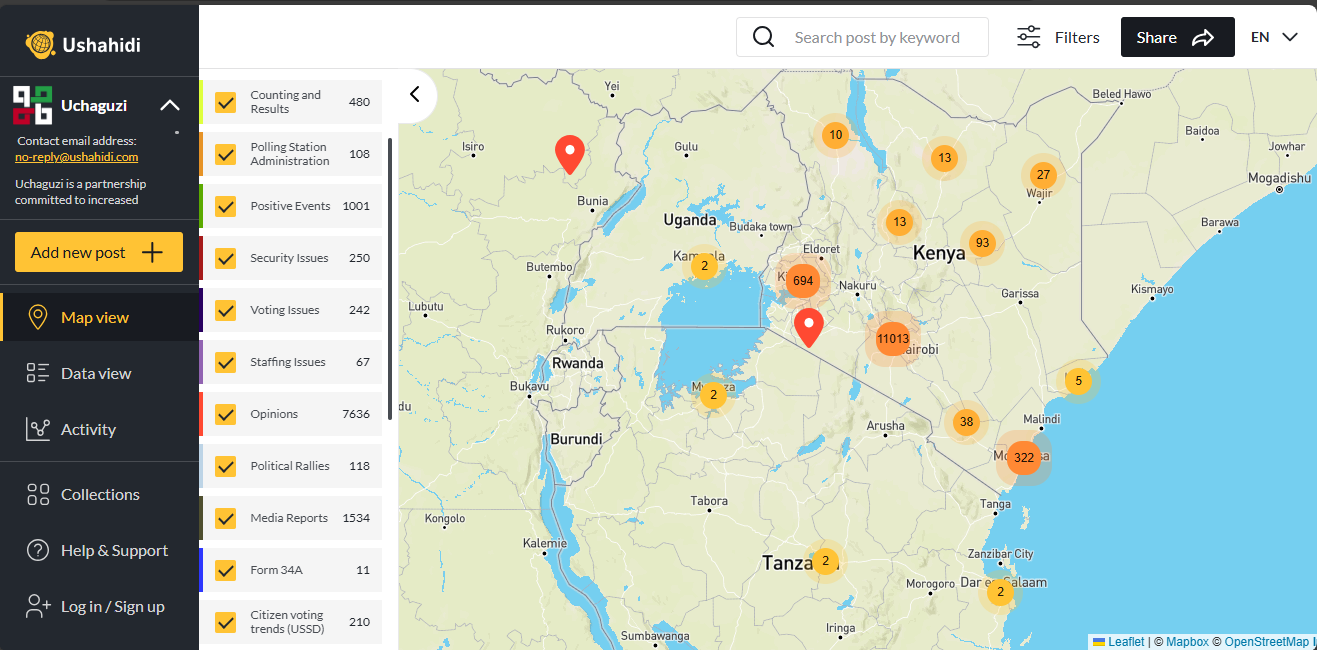Open the Mapbox attribution link

[x=1187, y=642]
